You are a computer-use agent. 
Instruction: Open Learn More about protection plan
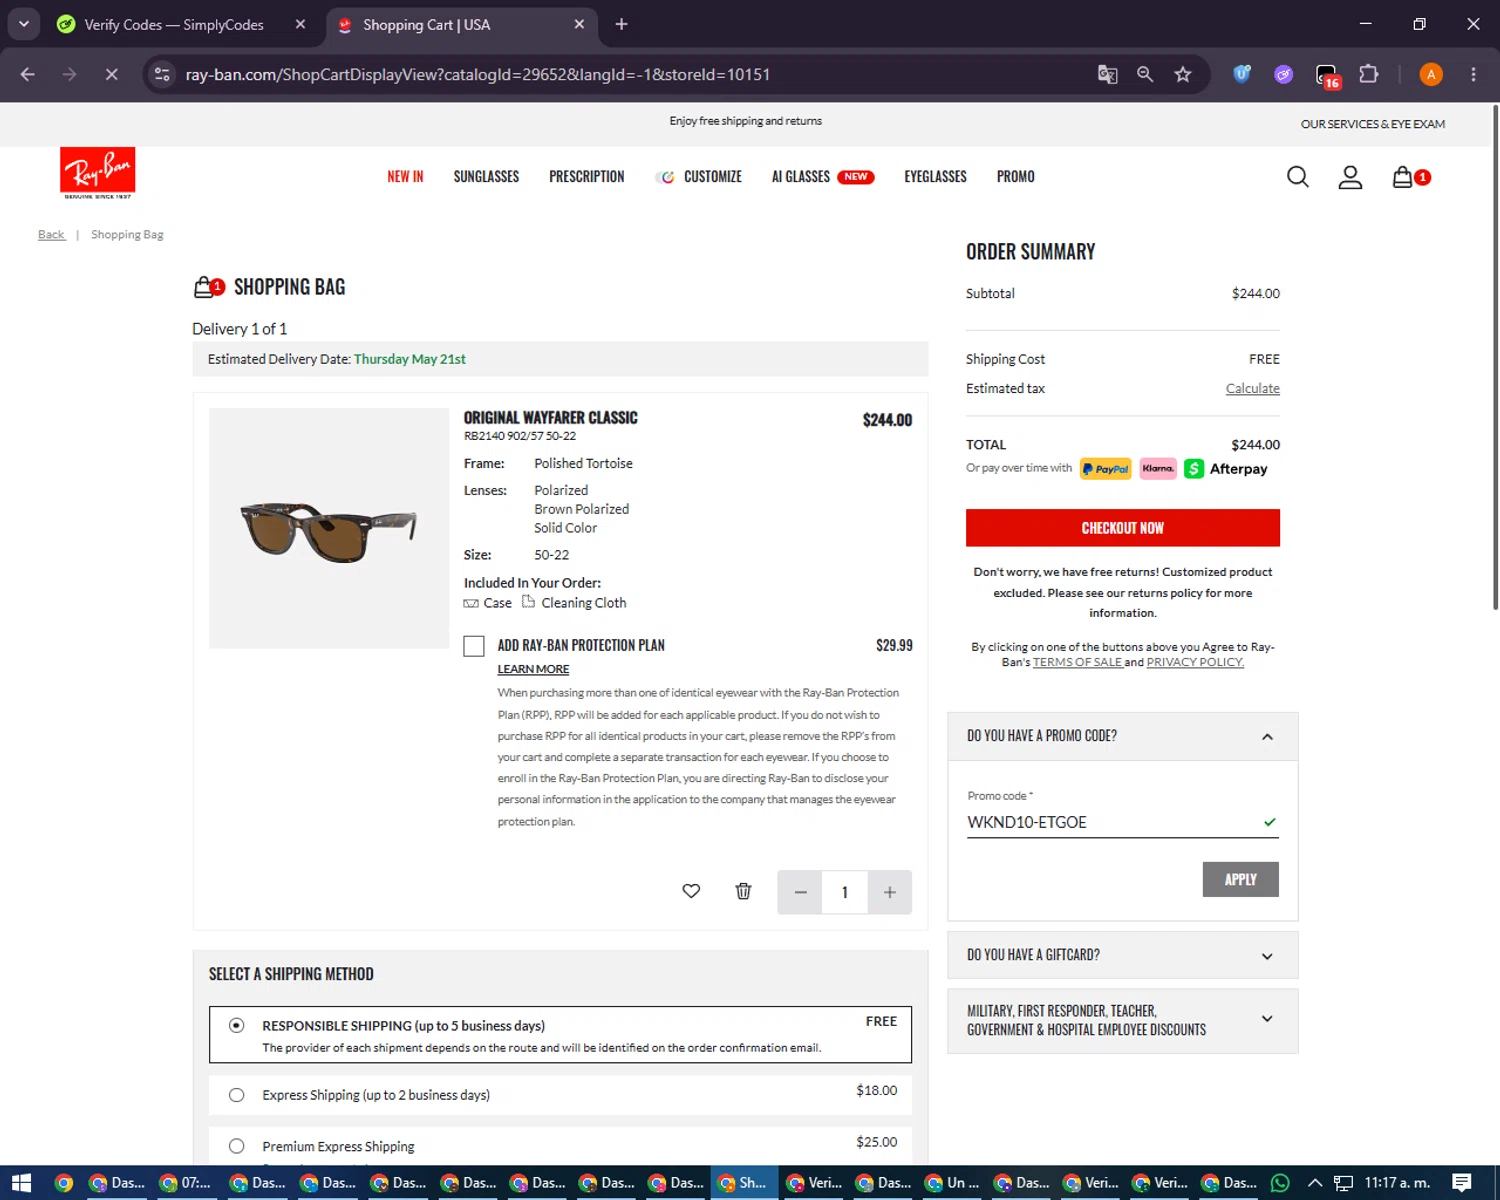[533, 669]
